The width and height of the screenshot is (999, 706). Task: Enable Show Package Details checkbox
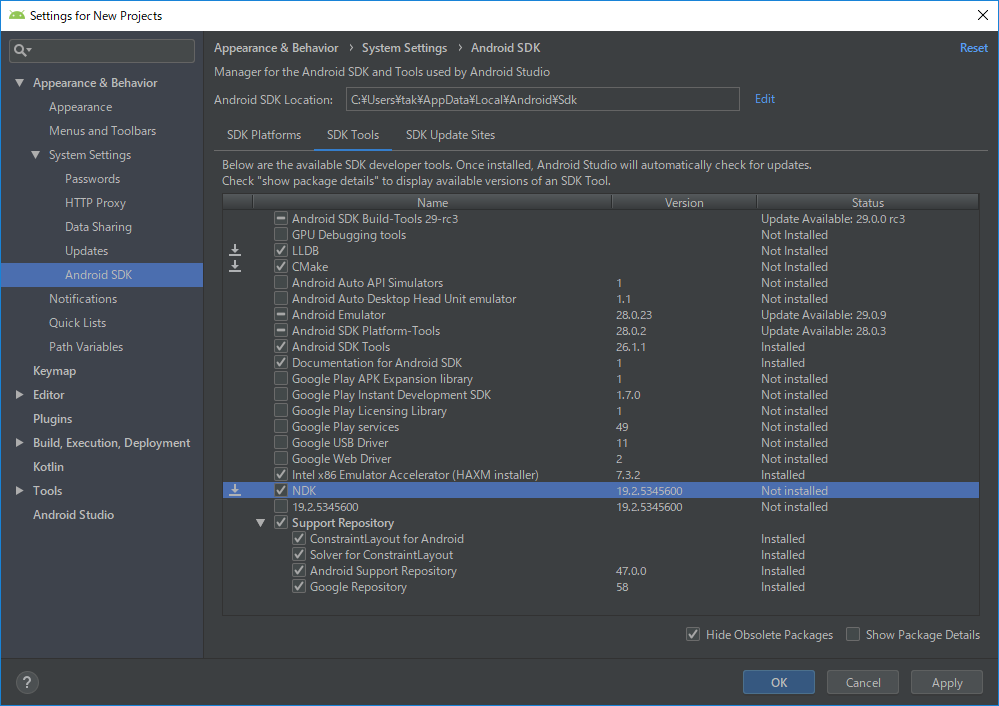tap(852, 634)
